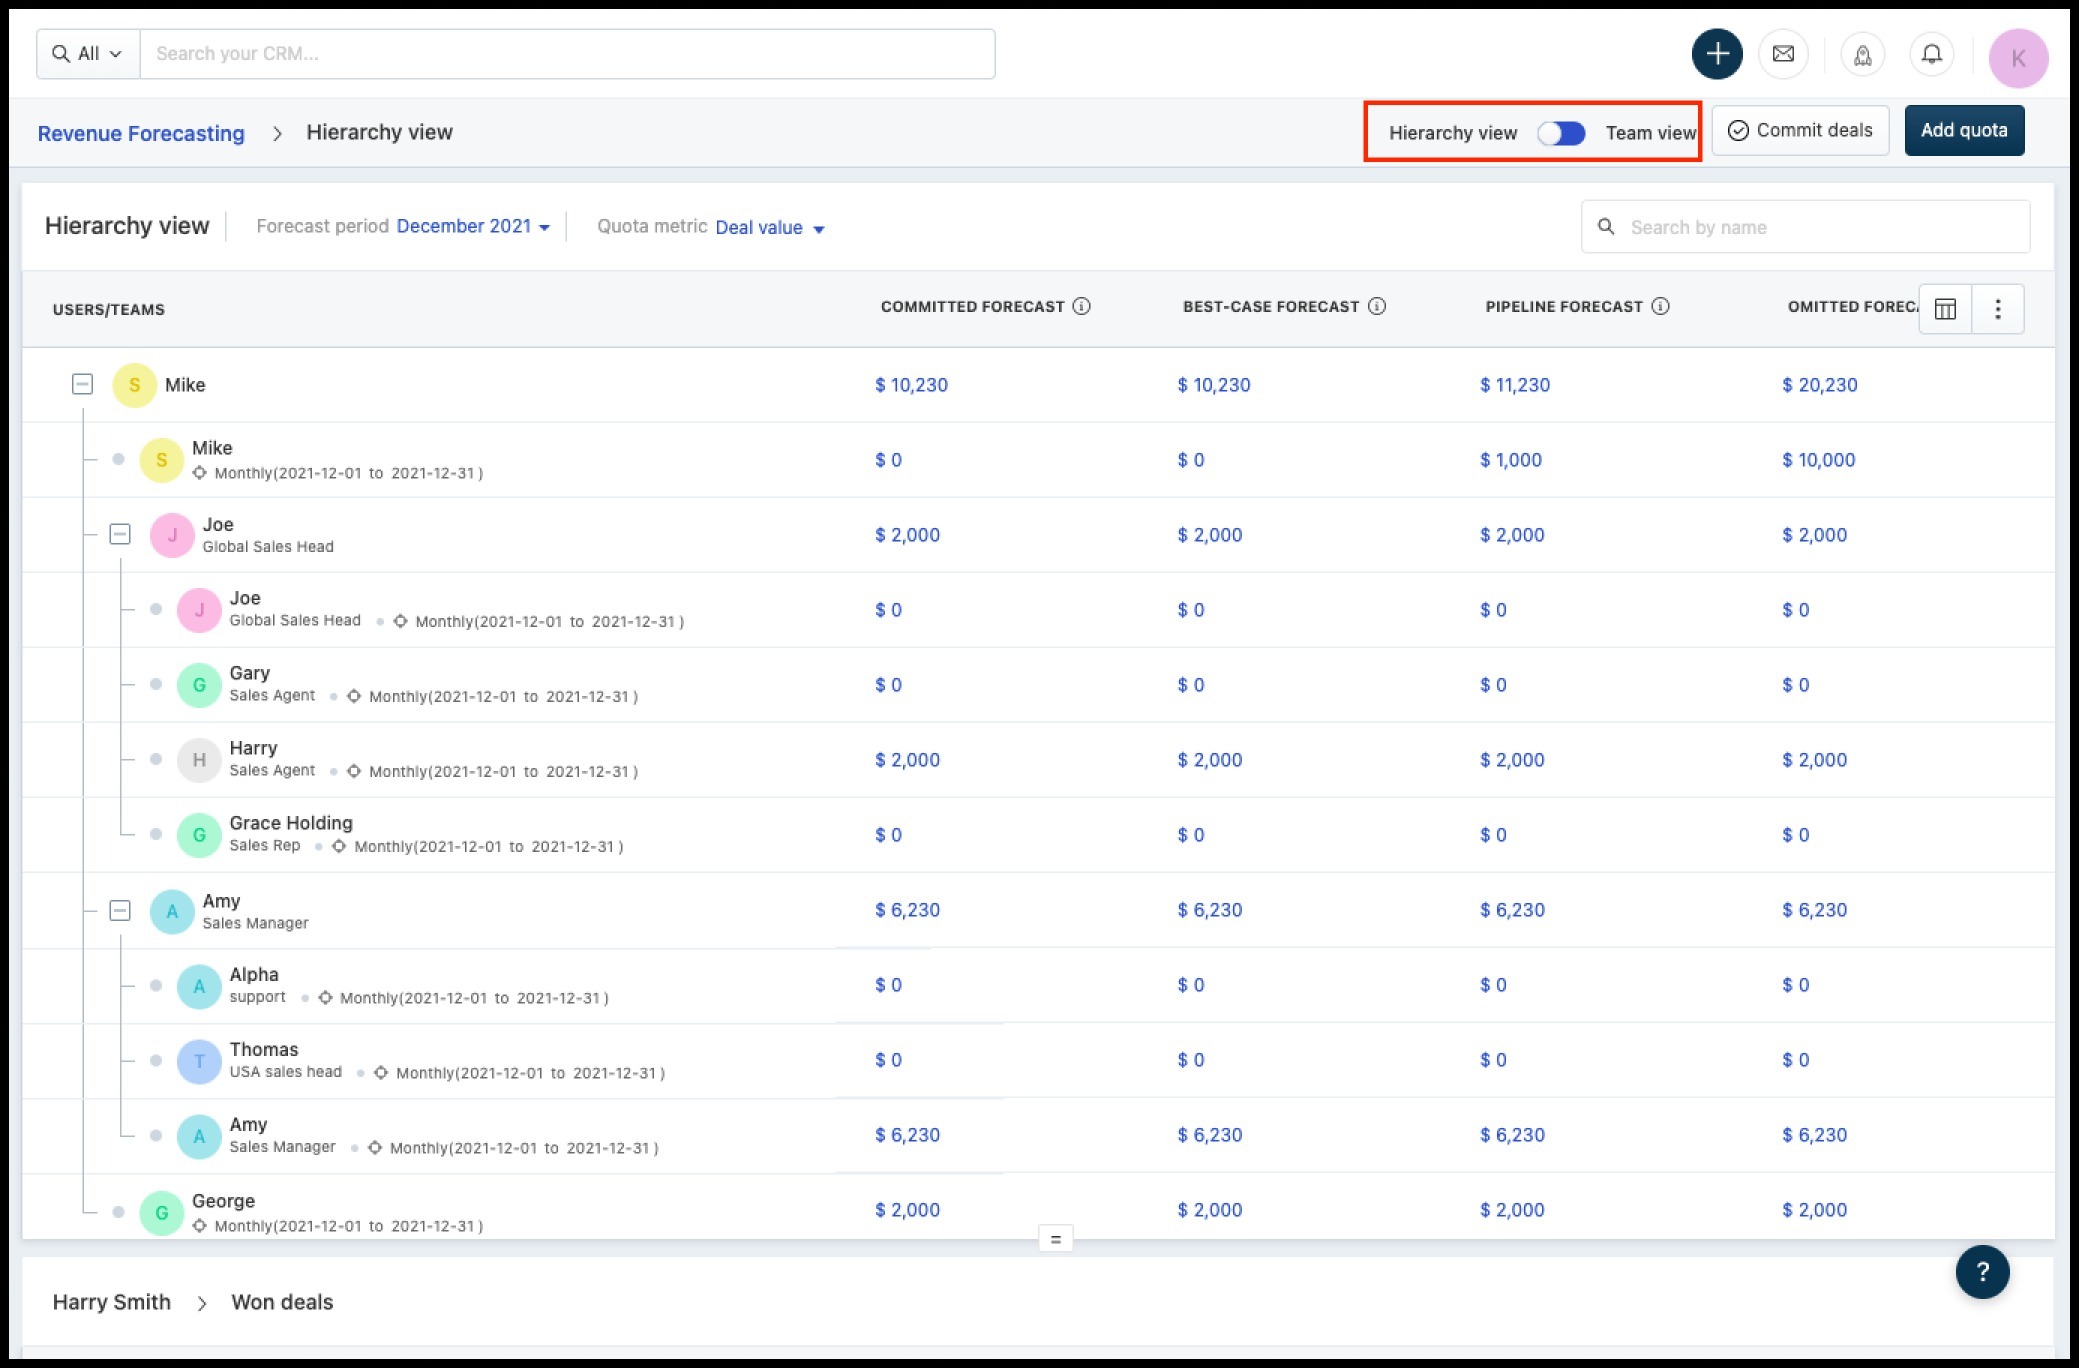
Task: Toggle between Hierarchy and Team view
Action: pos(1561,133)
